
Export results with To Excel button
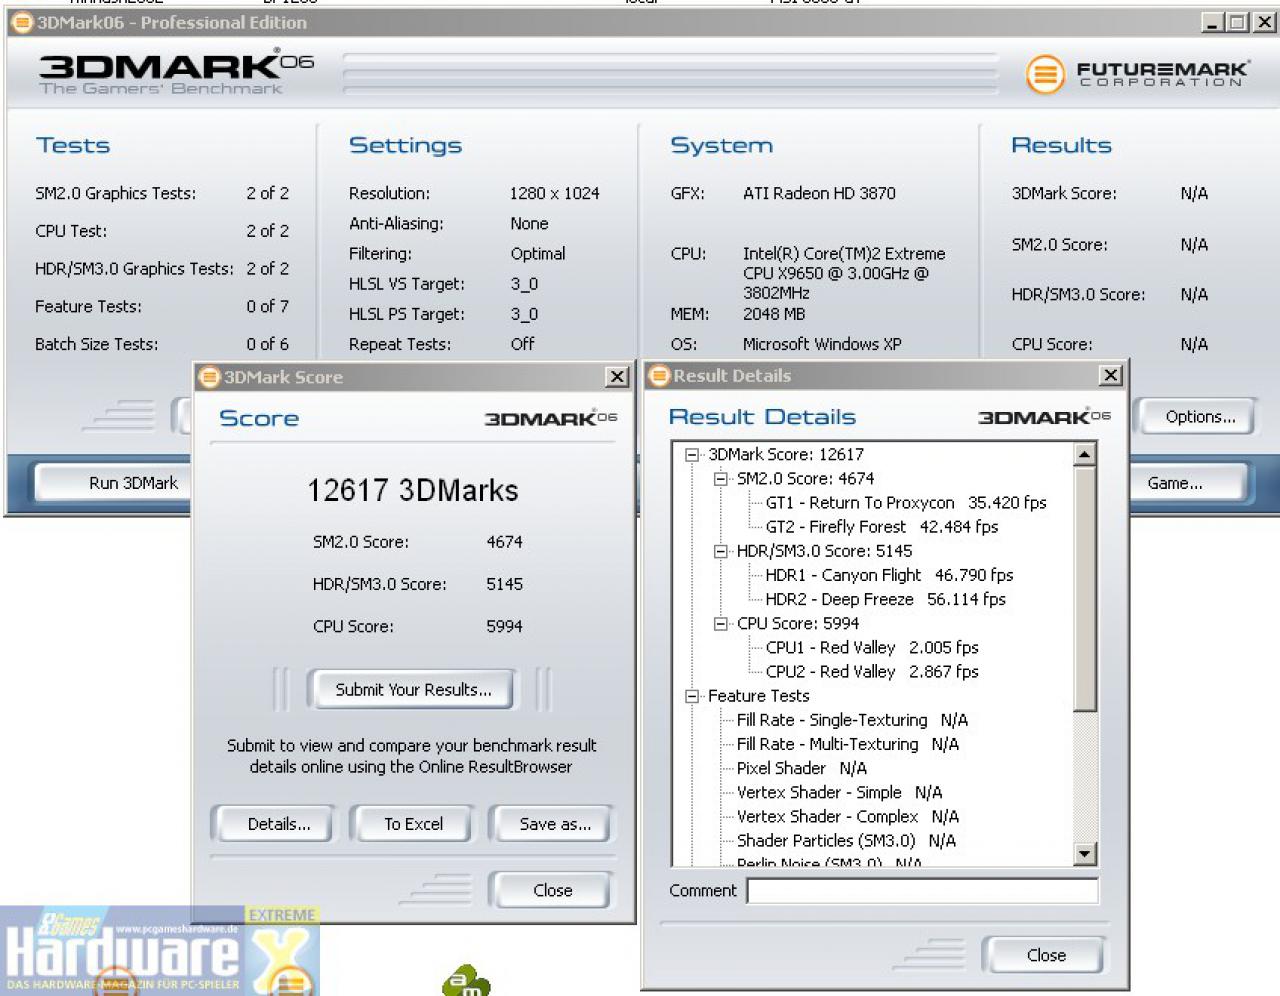[x=413, y=824]
